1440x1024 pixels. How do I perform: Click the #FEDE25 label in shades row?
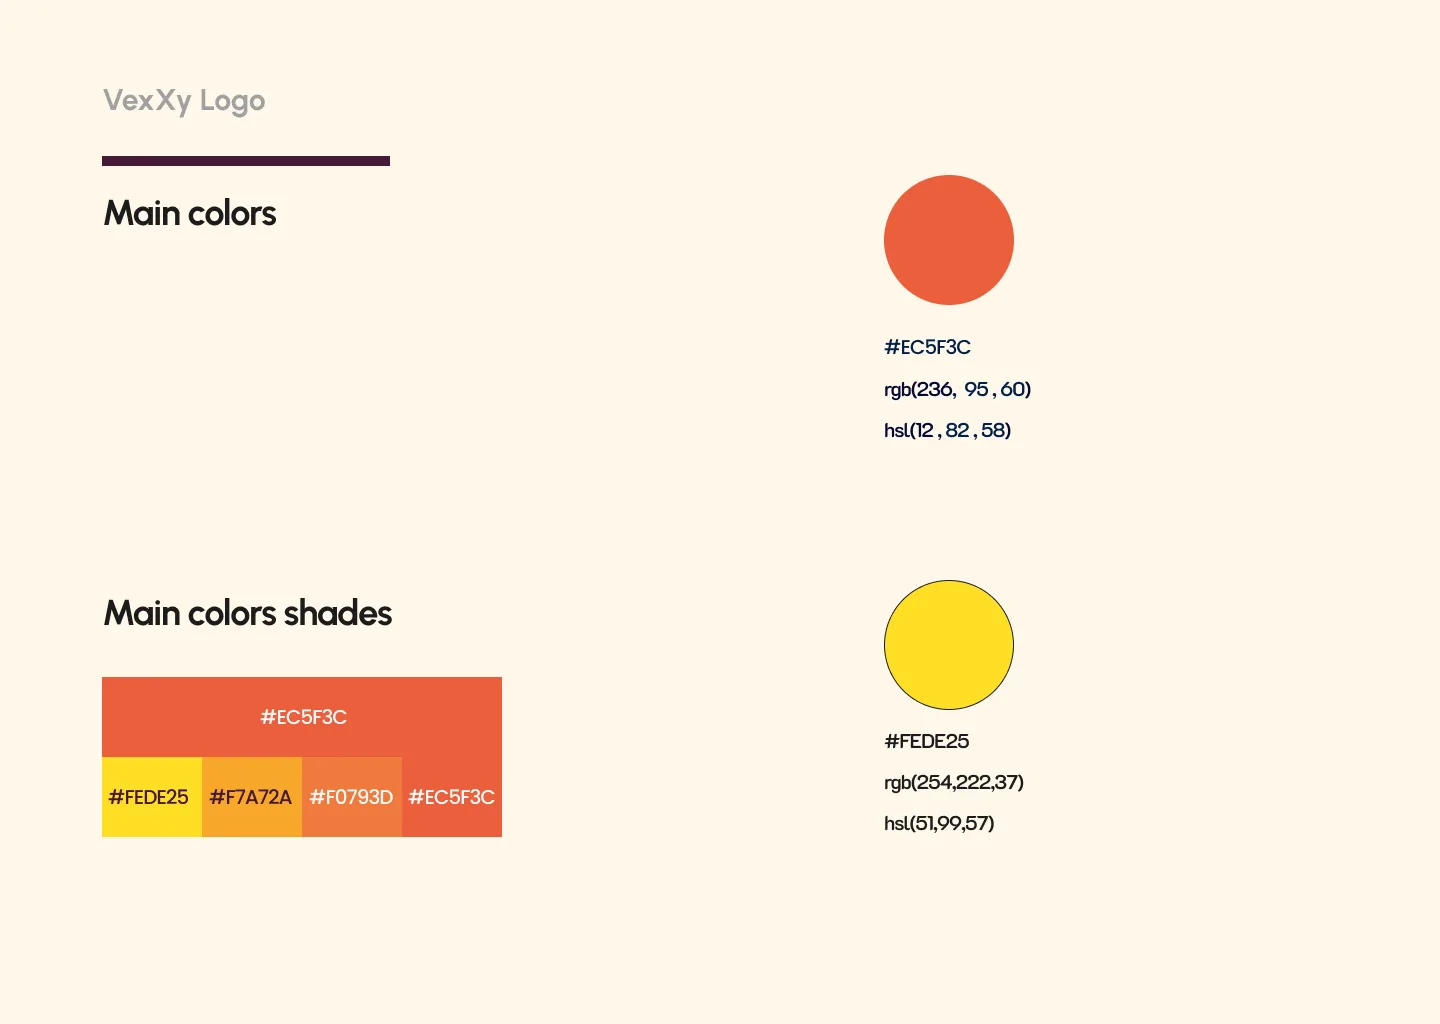tap(148, 797)
